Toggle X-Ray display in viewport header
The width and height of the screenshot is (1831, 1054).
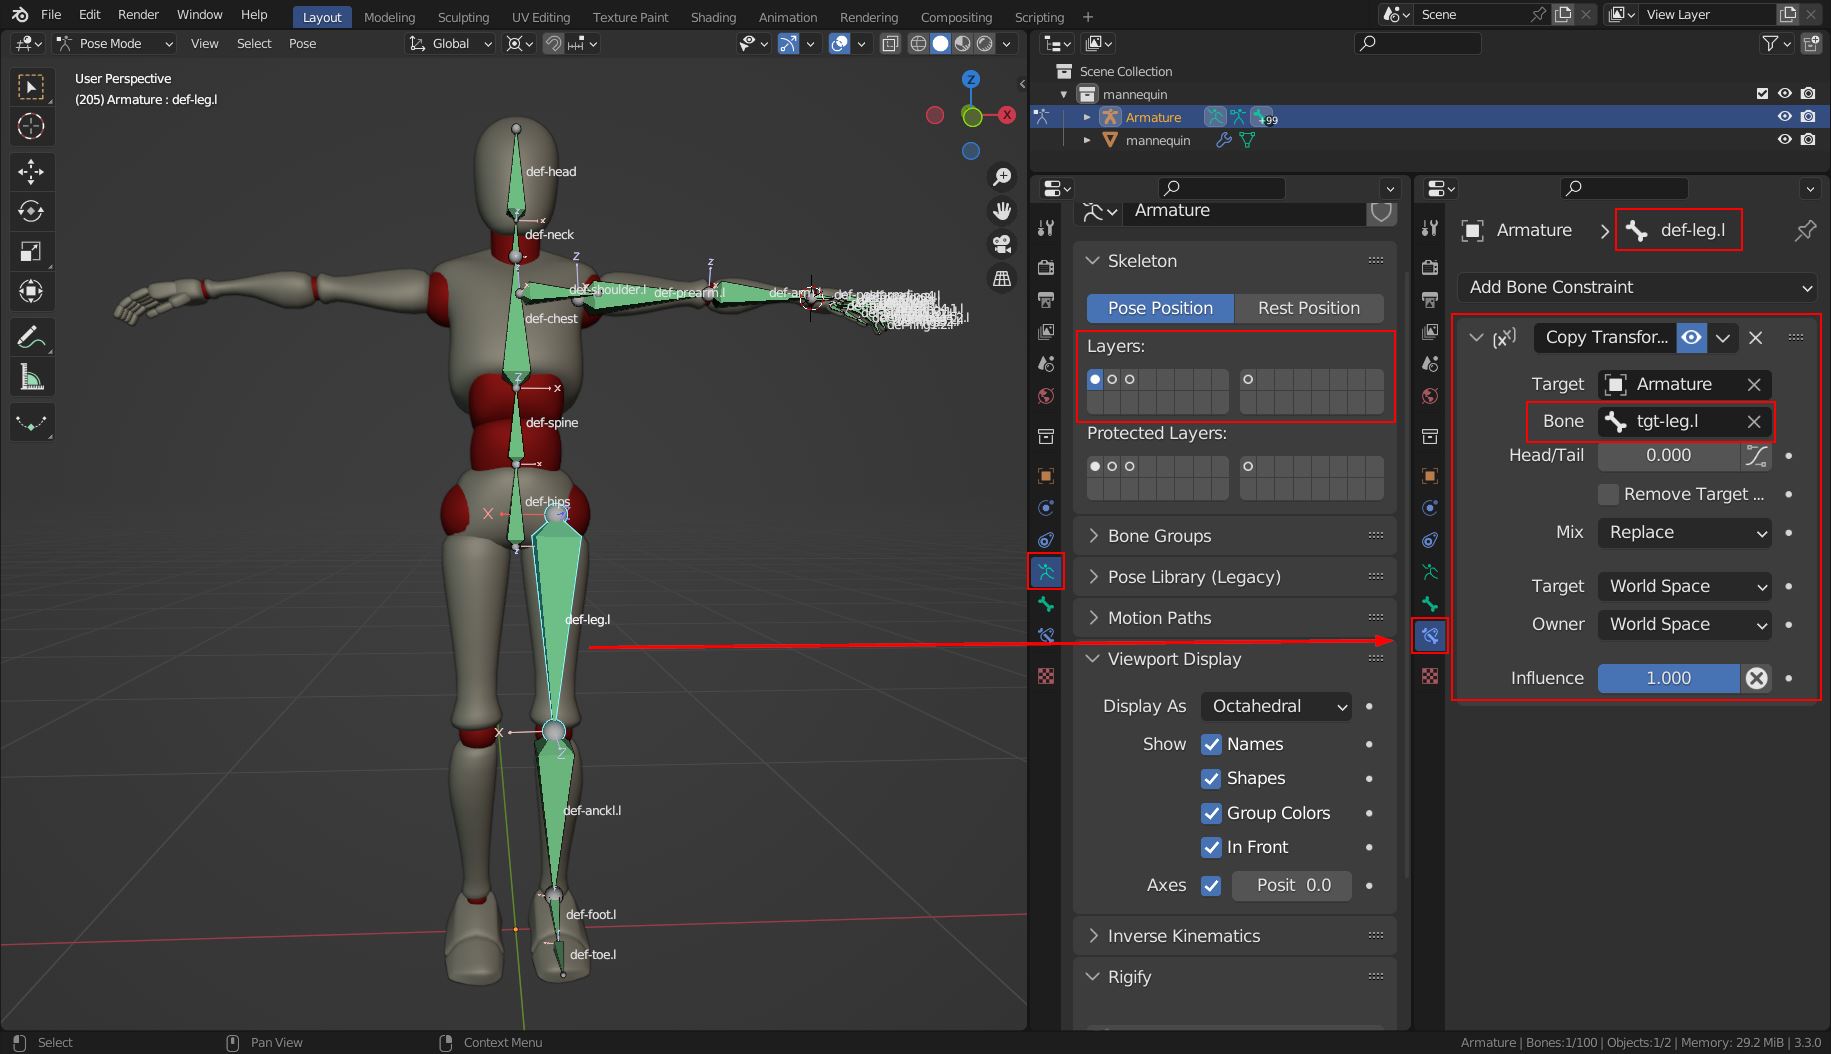coord(890,43)
